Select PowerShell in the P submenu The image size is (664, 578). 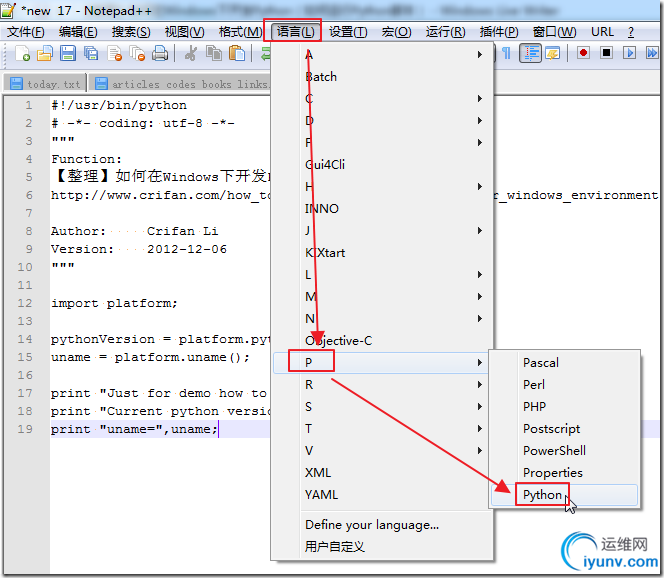tap(564, 451)
